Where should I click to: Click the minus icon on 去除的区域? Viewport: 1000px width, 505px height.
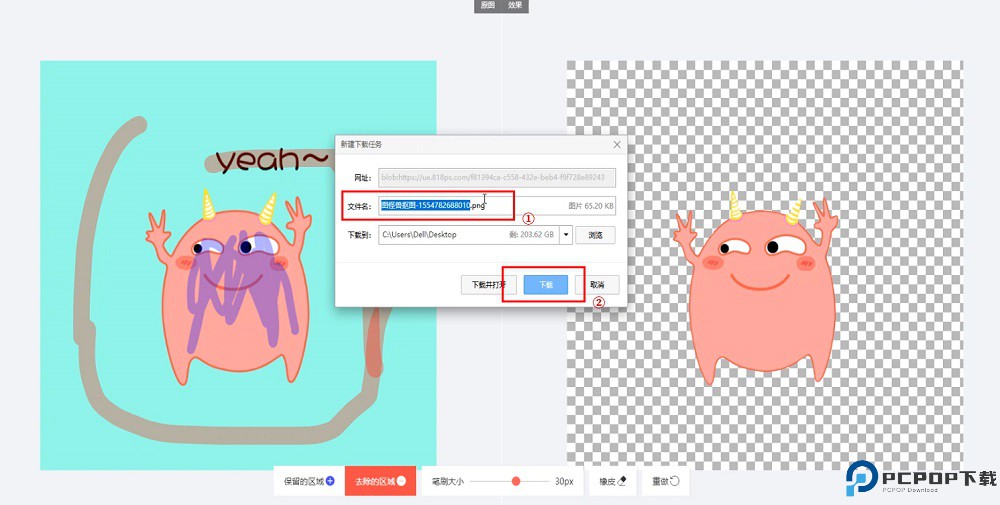coord(401,481)
